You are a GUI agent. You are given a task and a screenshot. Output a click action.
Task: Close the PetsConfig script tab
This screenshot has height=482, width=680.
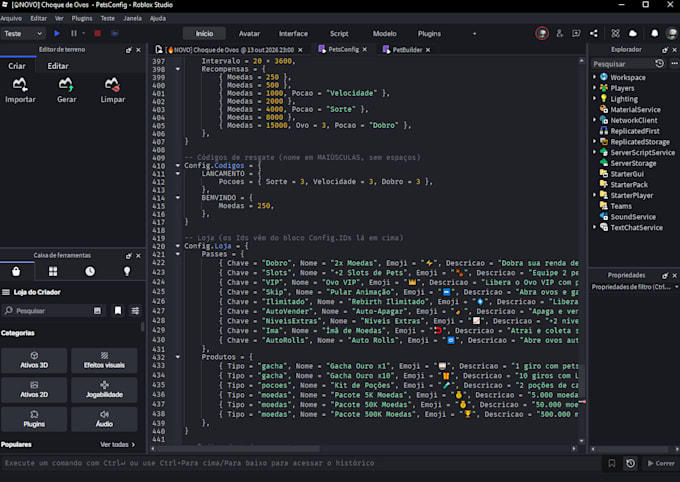[365, 50]
